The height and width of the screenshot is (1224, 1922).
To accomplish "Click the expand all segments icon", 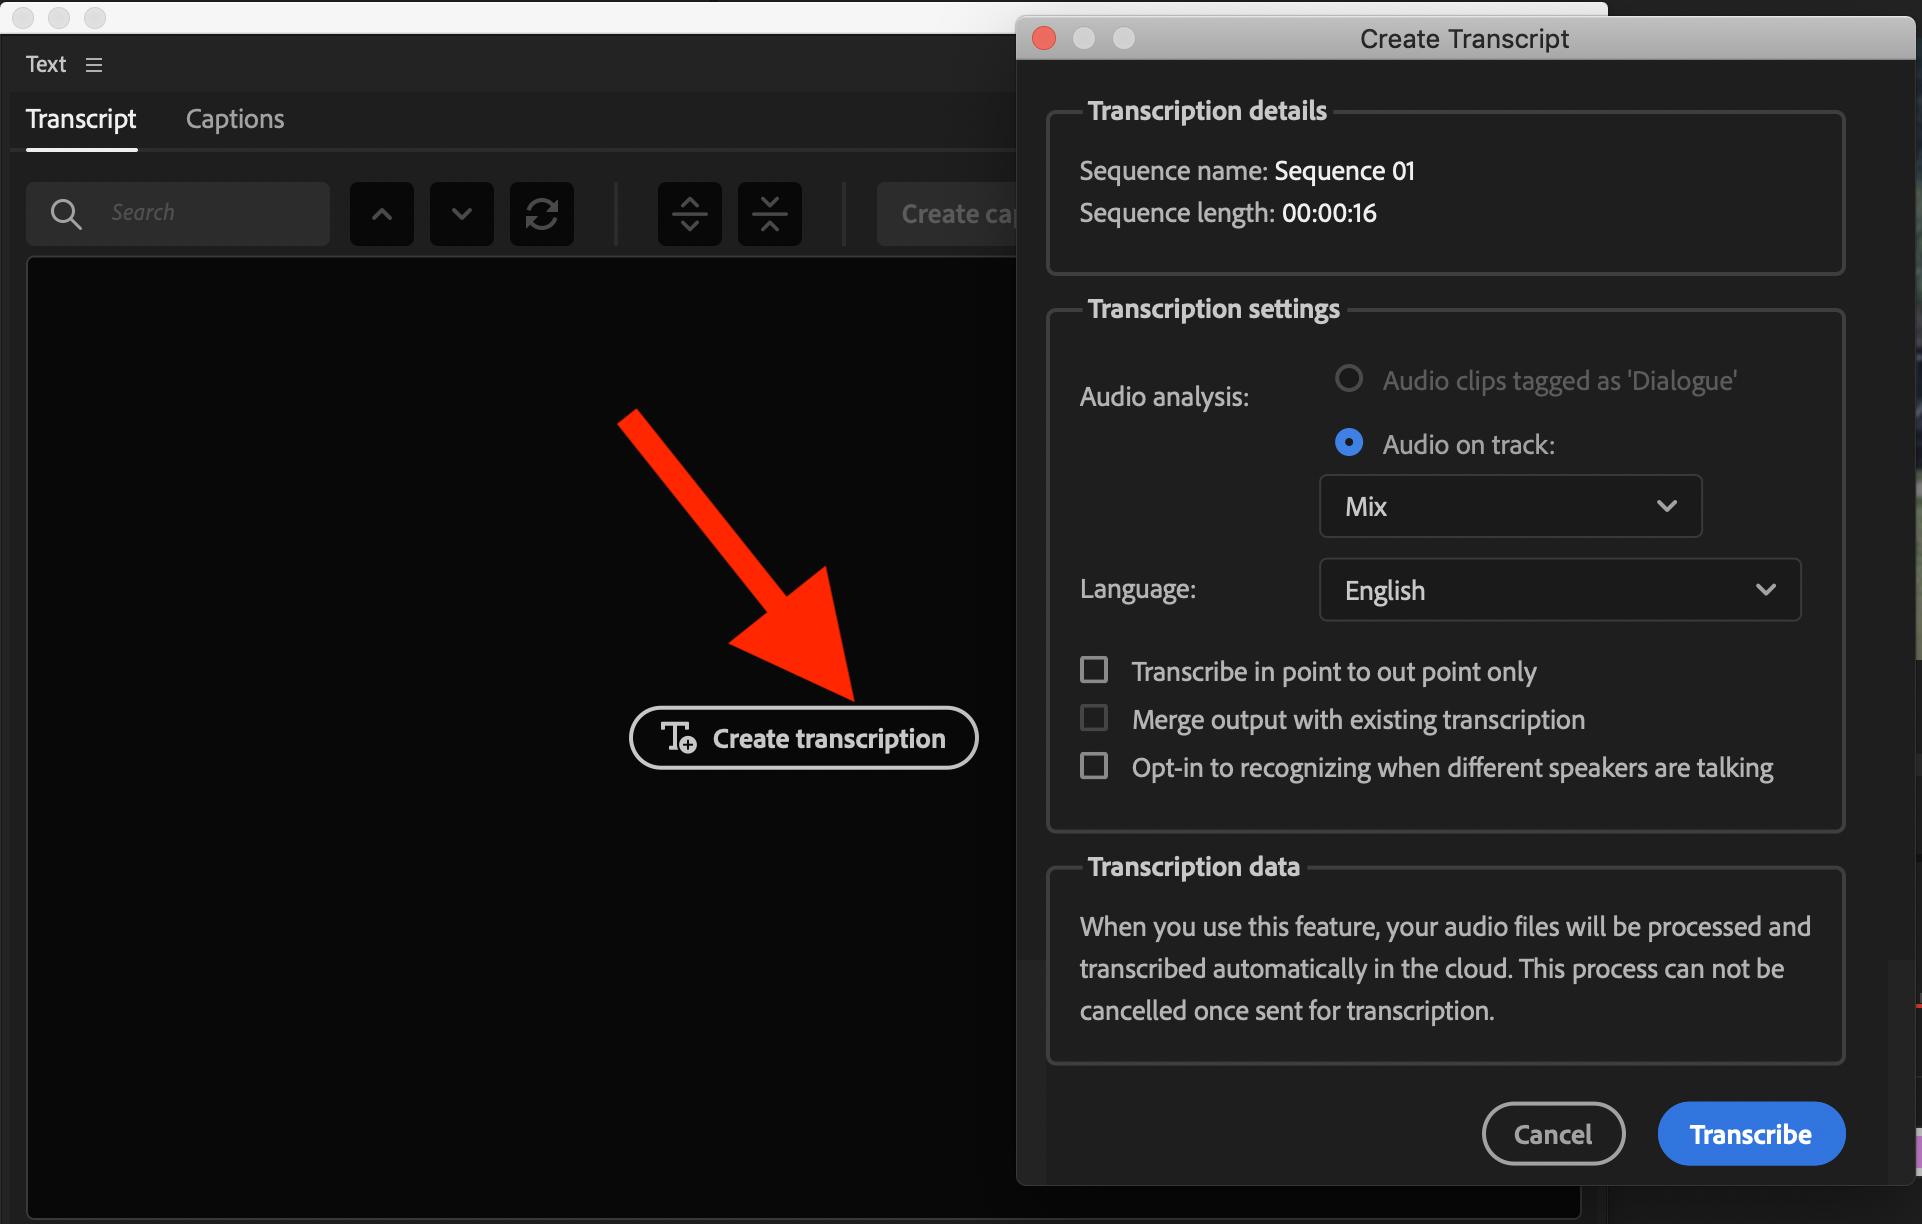I will coord(689,213).
